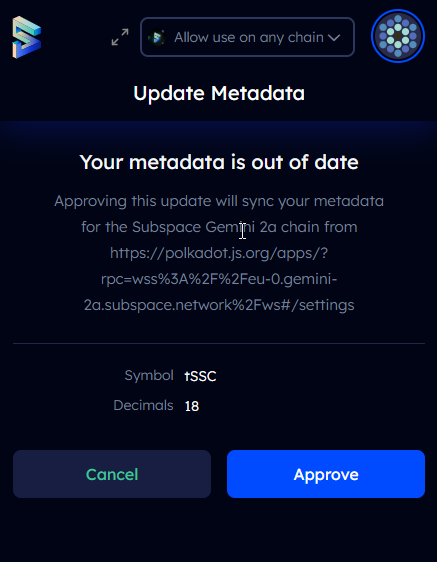Expand the wallet popup to full view
The width and height of the screenshot is (437, 562).
click(120, 37)
